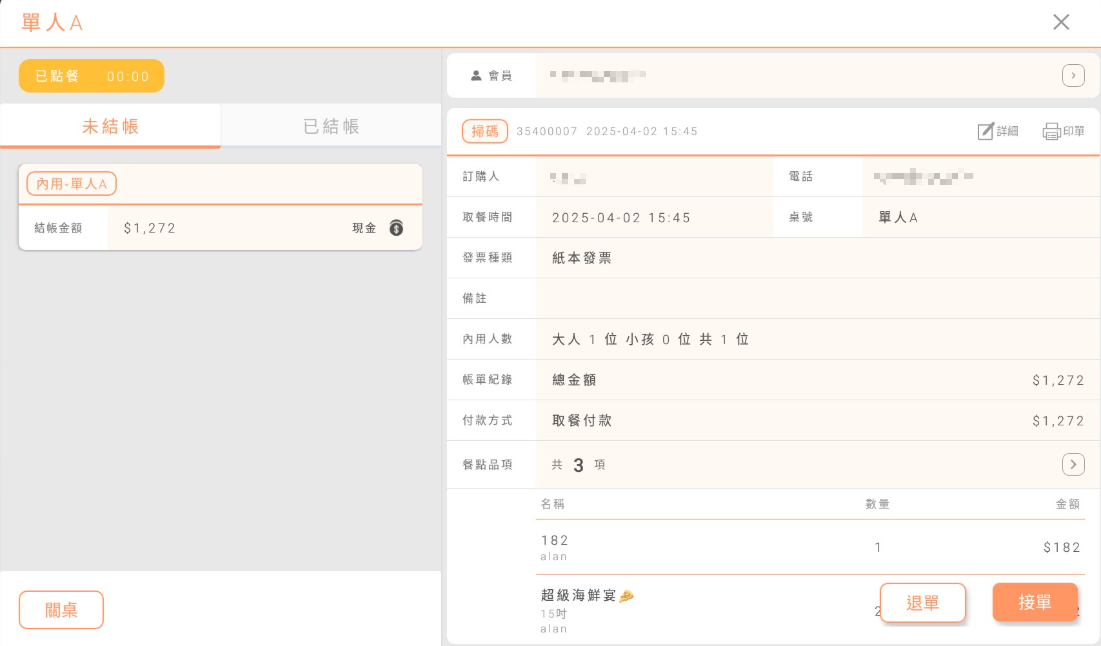1101x646 pixels.
Task: Expand the meal items list chevron
Action: [1073, 464]
